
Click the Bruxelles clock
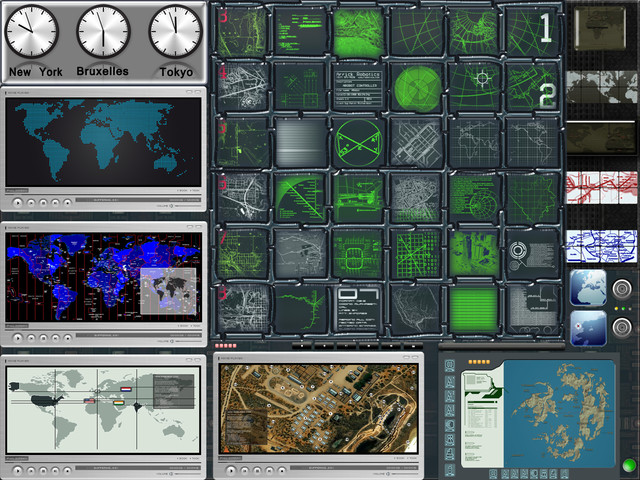[x=103, y=31]
